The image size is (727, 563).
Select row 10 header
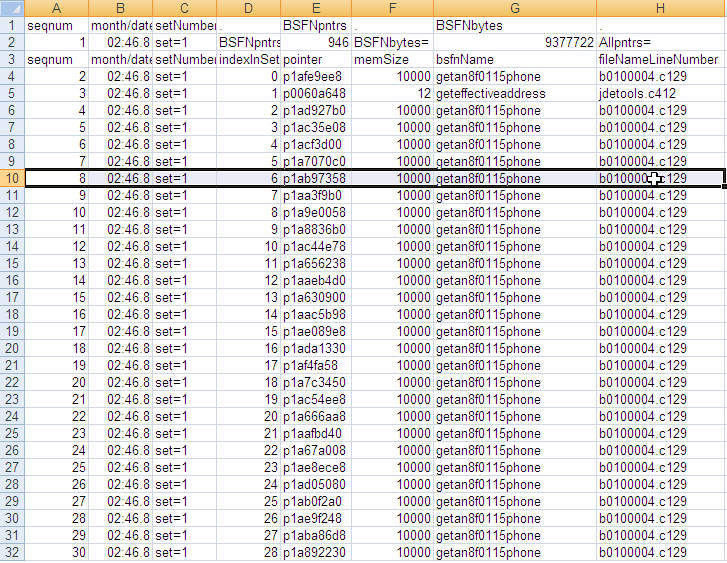12,179
